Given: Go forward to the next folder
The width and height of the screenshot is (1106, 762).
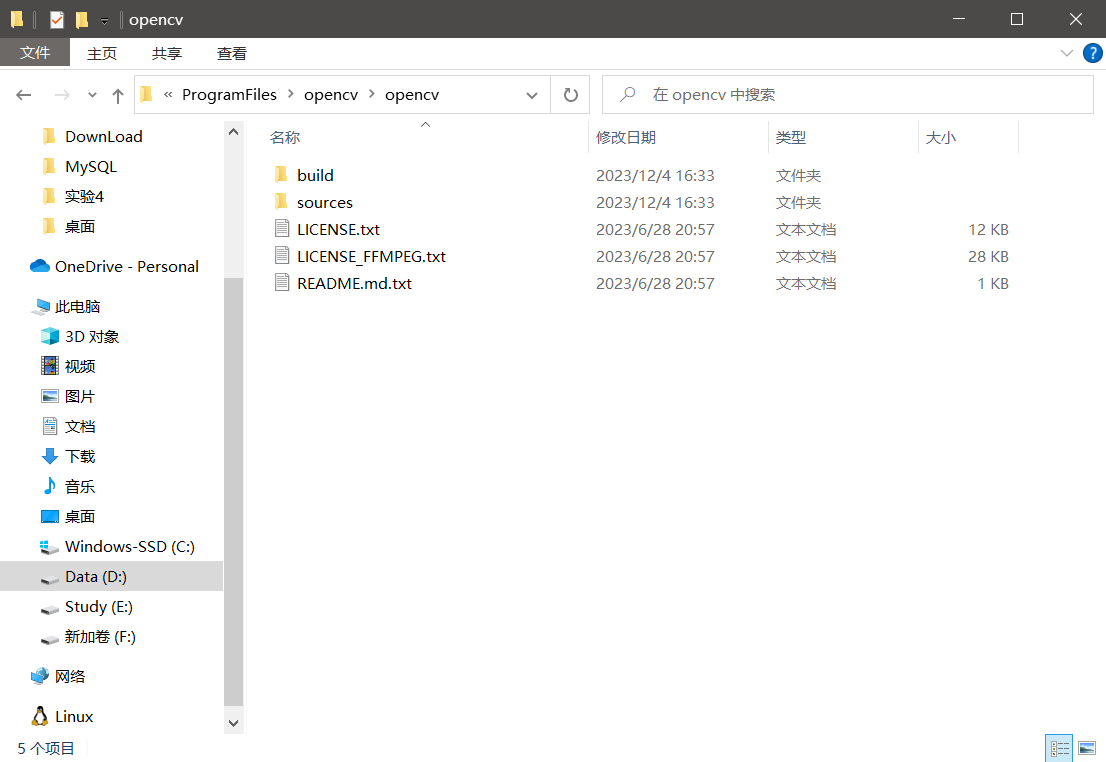Looking at the screenshot, I should (x=62, y=95).
